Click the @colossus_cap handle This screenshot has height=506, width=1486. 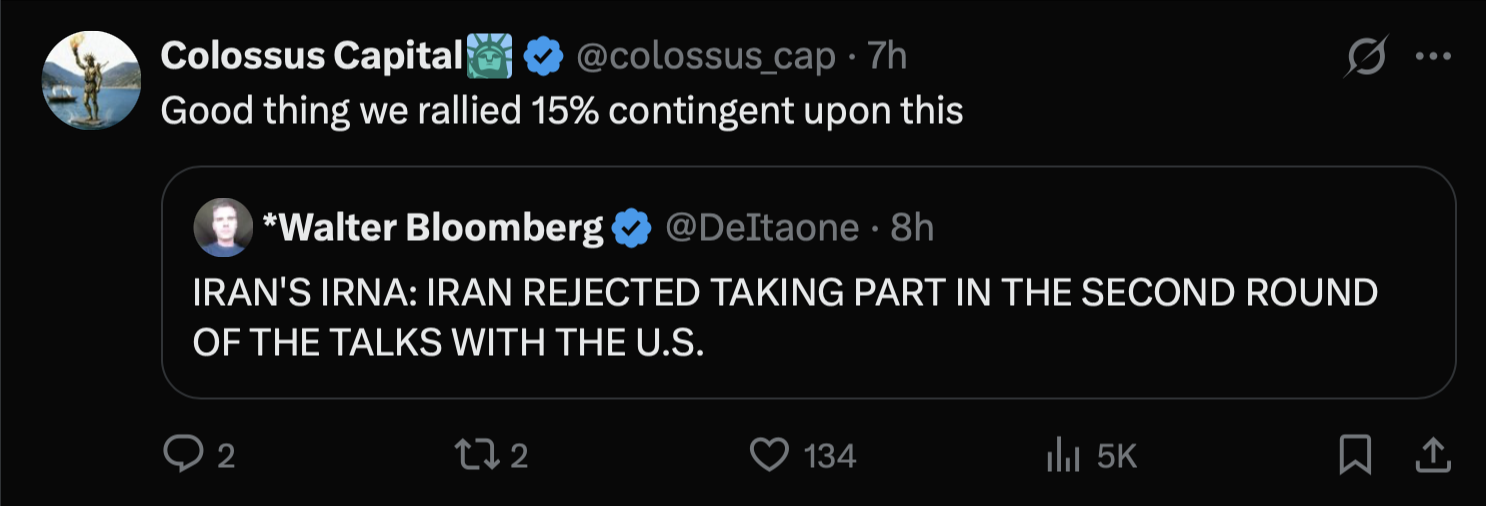pos(706,57)
